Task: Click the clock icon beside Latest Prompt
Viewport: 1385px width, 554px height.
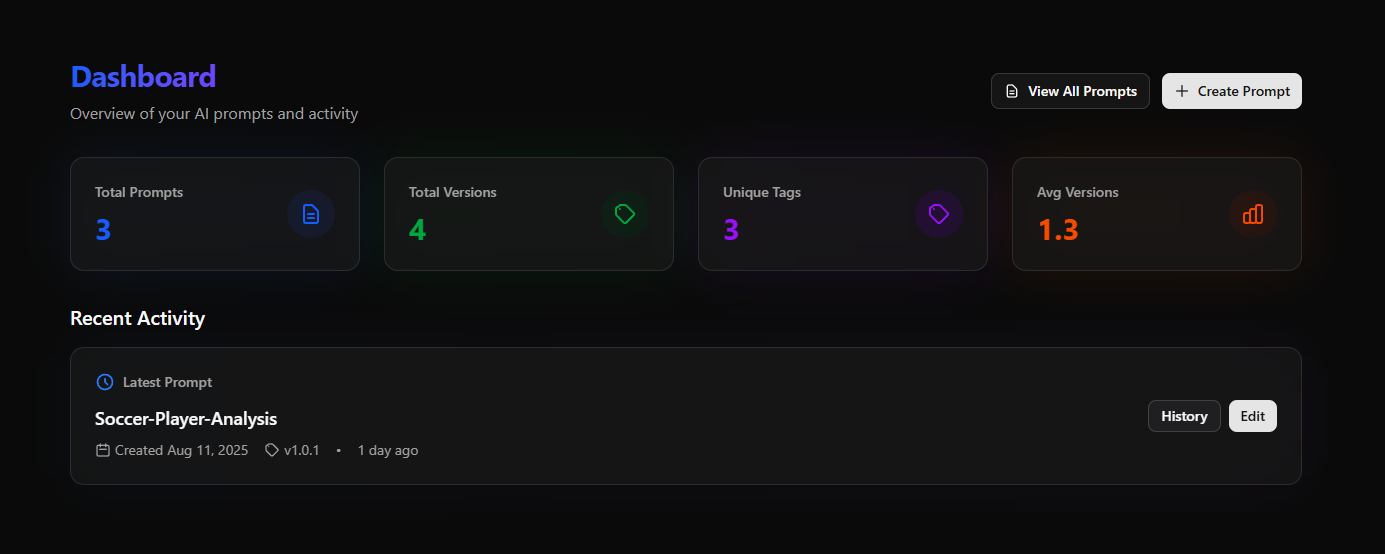Action: point(105,382)
